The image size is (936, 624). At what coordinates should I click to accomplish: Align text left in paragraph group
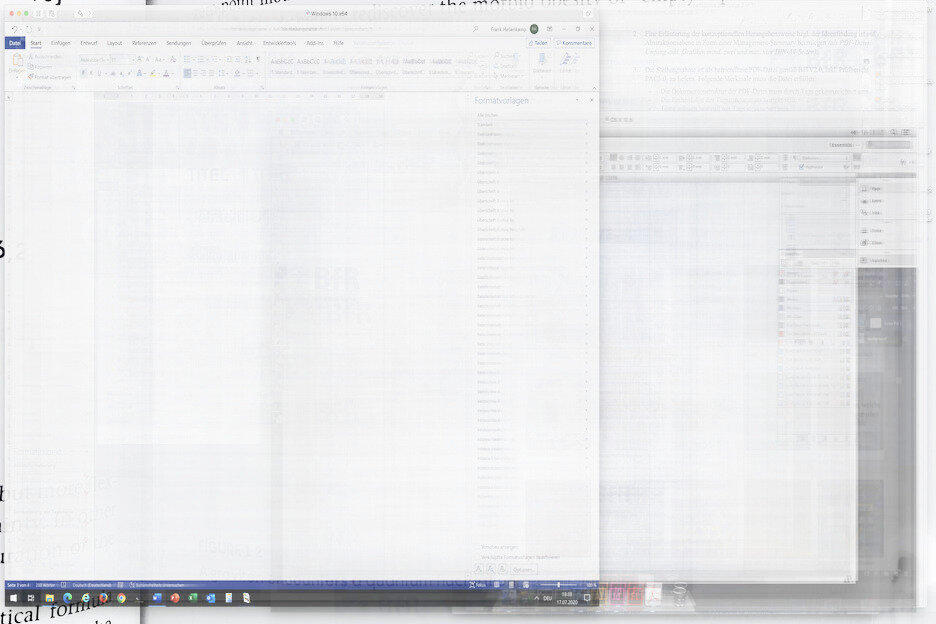click(x=187, y=73)
